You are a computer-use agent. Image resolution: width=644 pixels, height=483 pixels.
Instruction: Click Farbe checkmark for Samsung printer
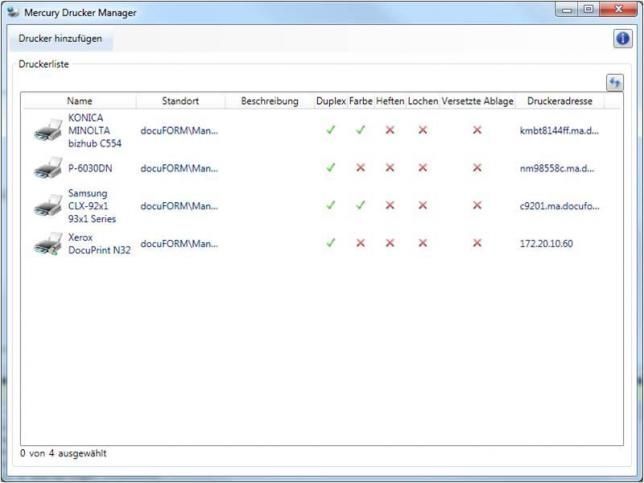point(360,205)
